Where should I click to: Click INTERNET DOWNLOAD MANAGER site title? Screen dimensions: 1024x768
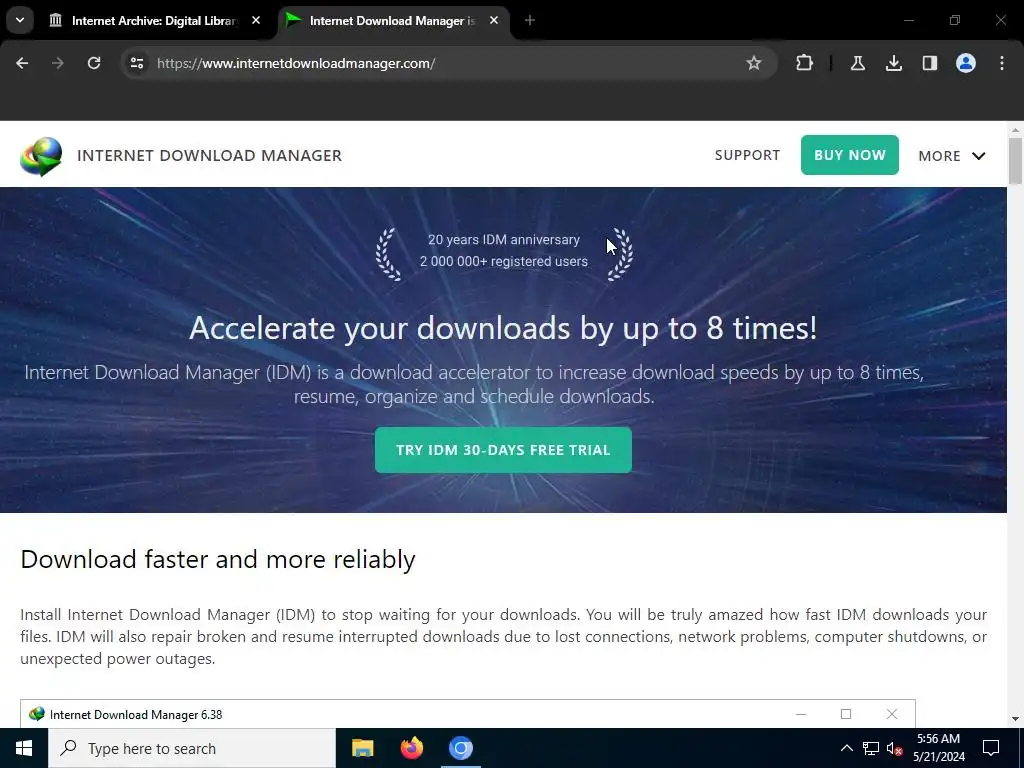coord(209,155)
